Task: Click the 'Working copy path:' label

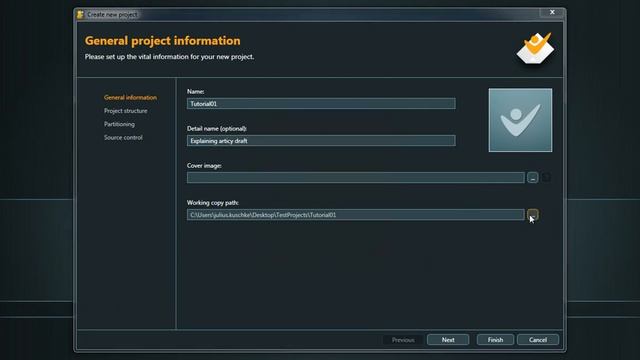Action: [x=213, y=202]
